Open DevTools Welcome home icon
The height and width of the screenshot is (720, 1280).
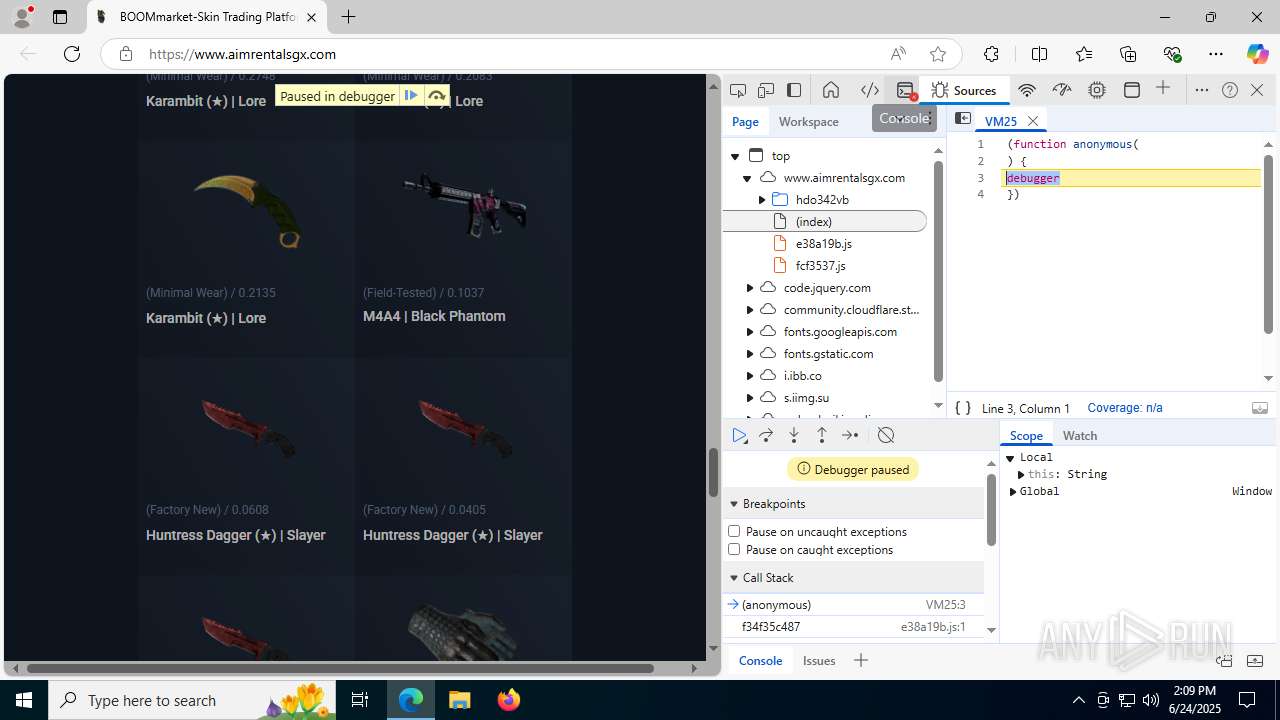[x=831, y=90]
